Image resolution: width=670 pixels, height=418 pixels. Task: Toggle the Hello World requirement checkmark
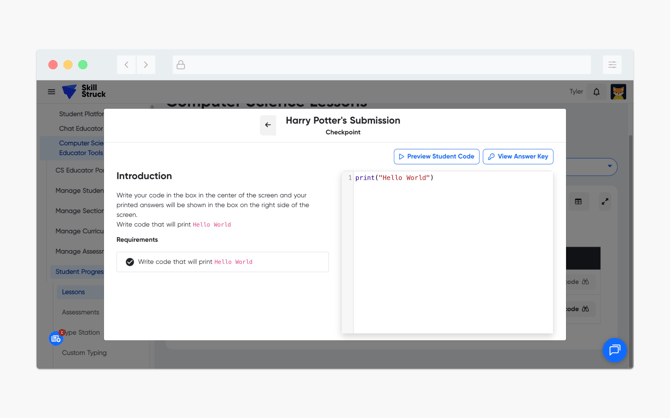point(130,262)
